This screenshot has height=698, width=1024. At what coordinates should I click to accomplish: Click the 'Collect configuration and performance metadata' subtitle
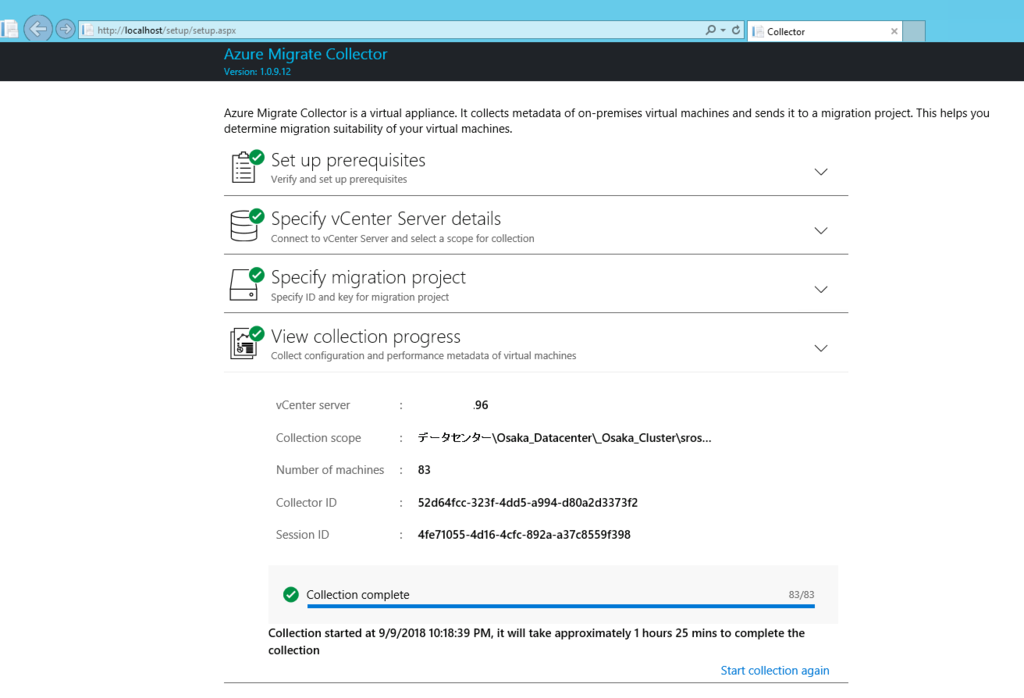pyautogui.click(x=424, y=356)
